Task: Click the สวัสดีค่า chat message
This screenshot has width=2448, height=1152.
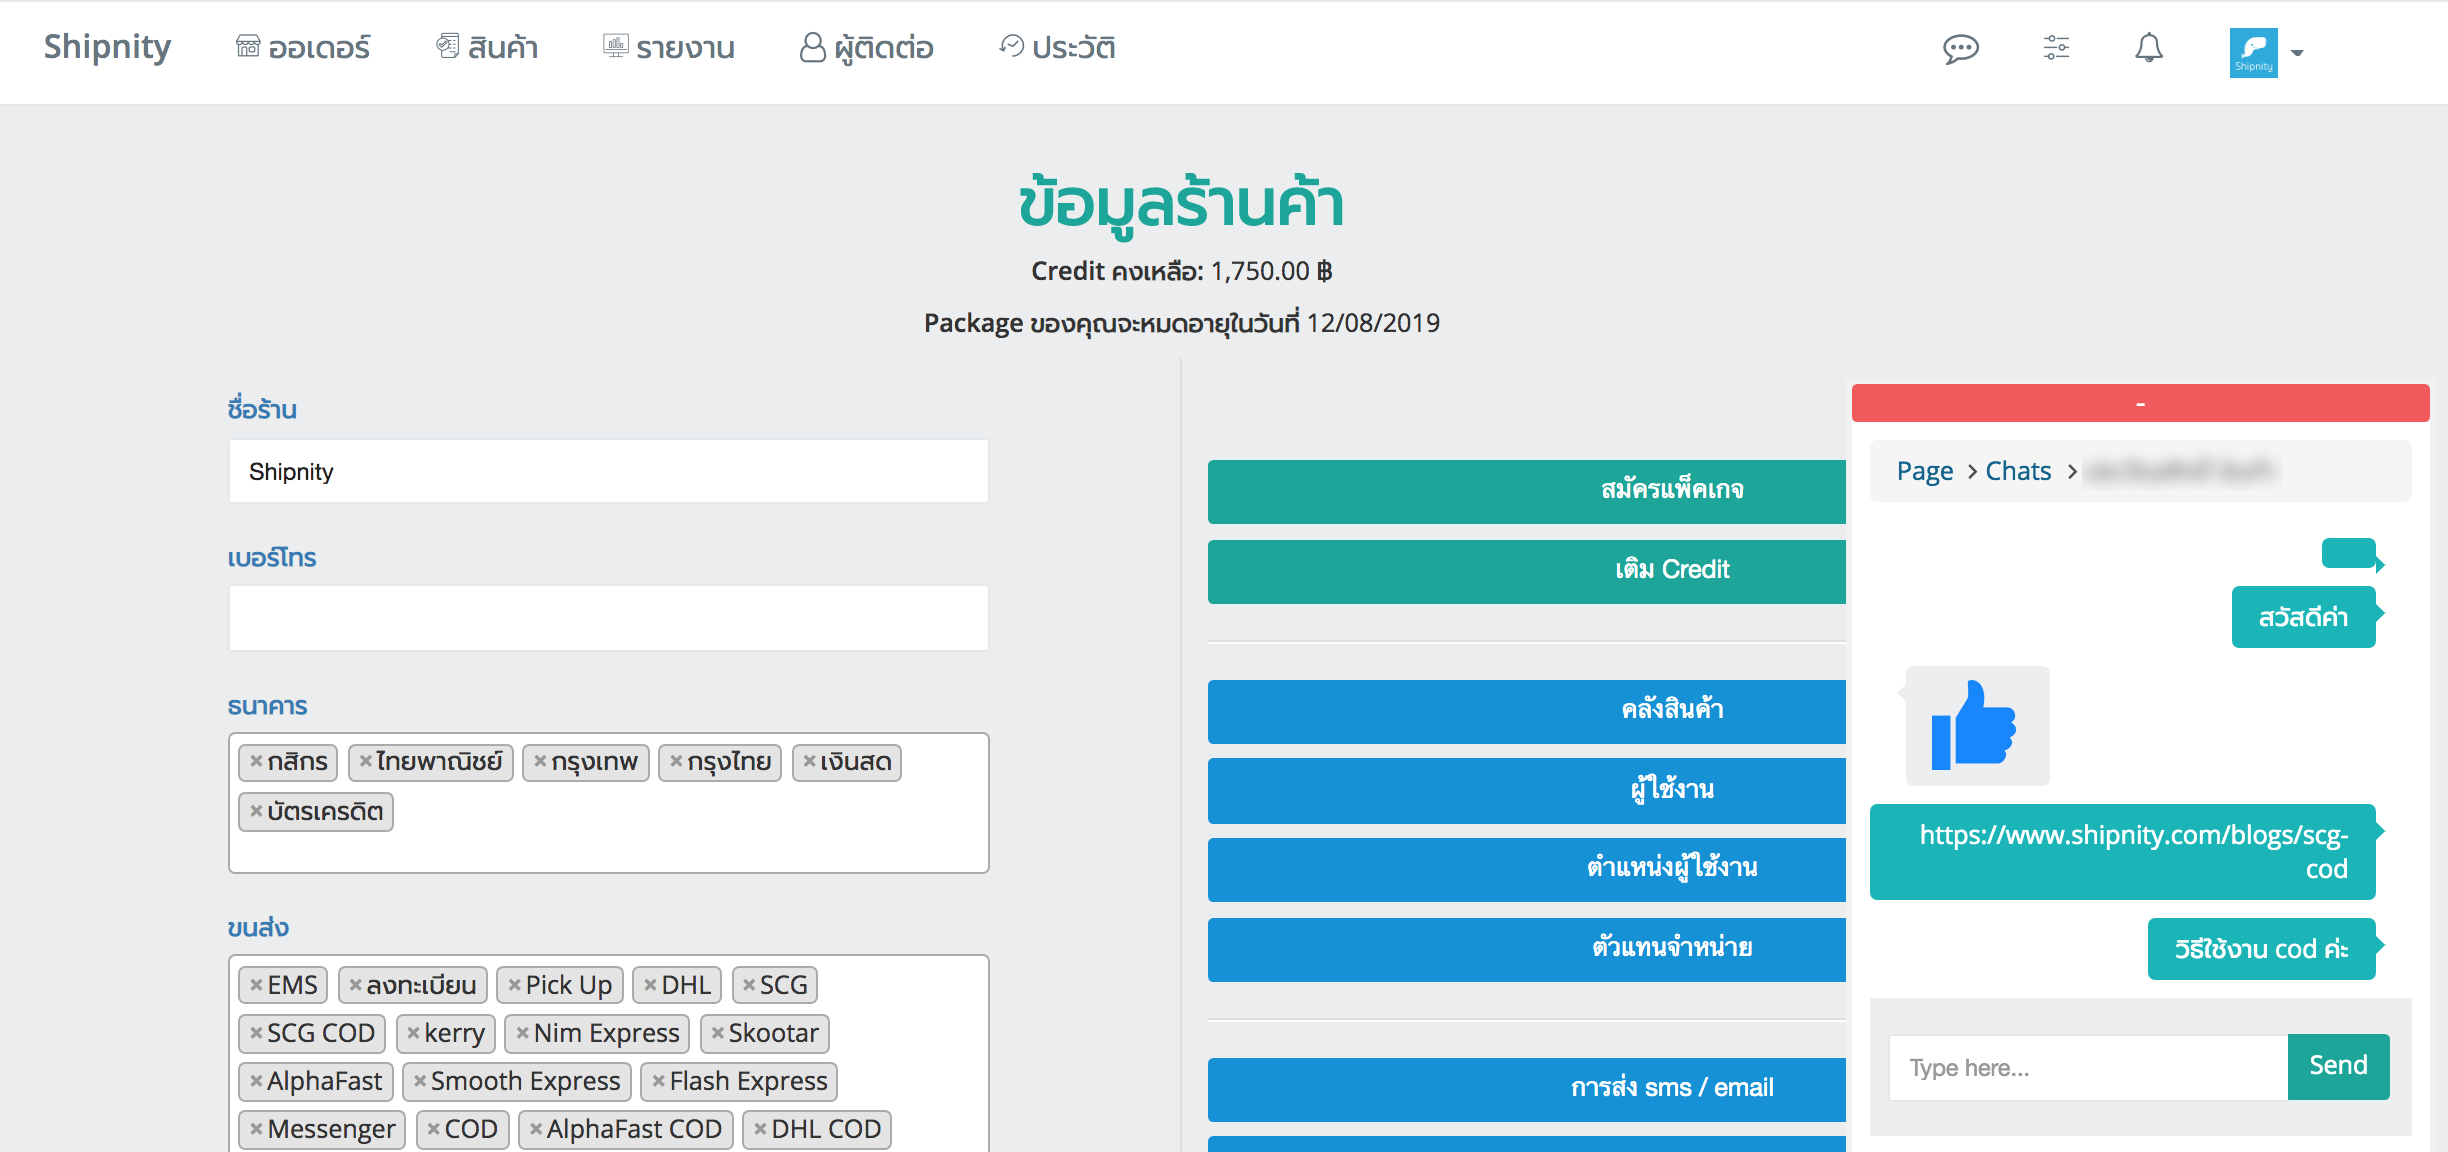Action: point(2303,617)
